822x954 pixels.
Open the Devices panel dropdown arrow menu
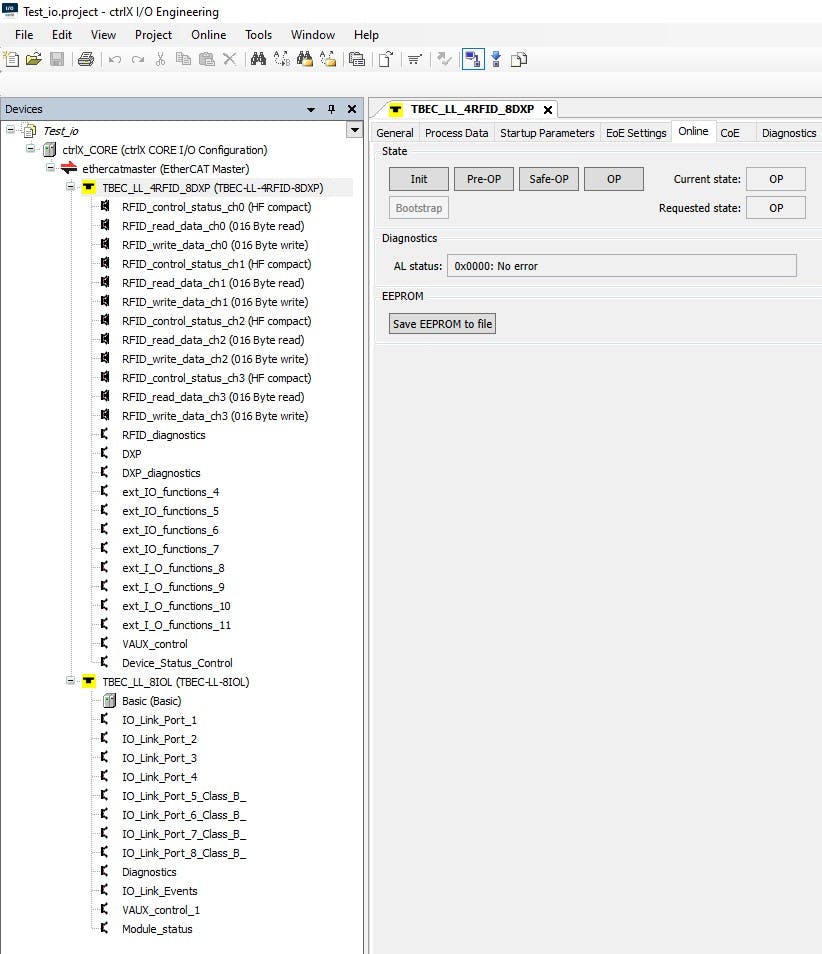311,110
